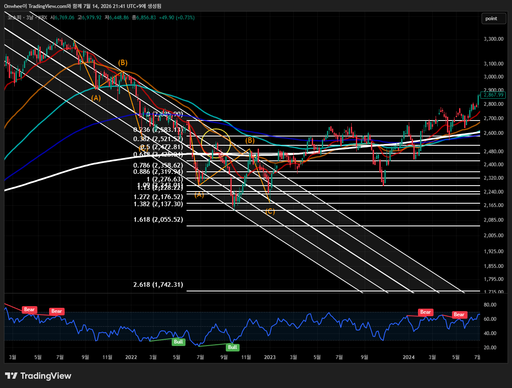
Task: Click 40.00 on the RSI scale
Action: point(490,333)
